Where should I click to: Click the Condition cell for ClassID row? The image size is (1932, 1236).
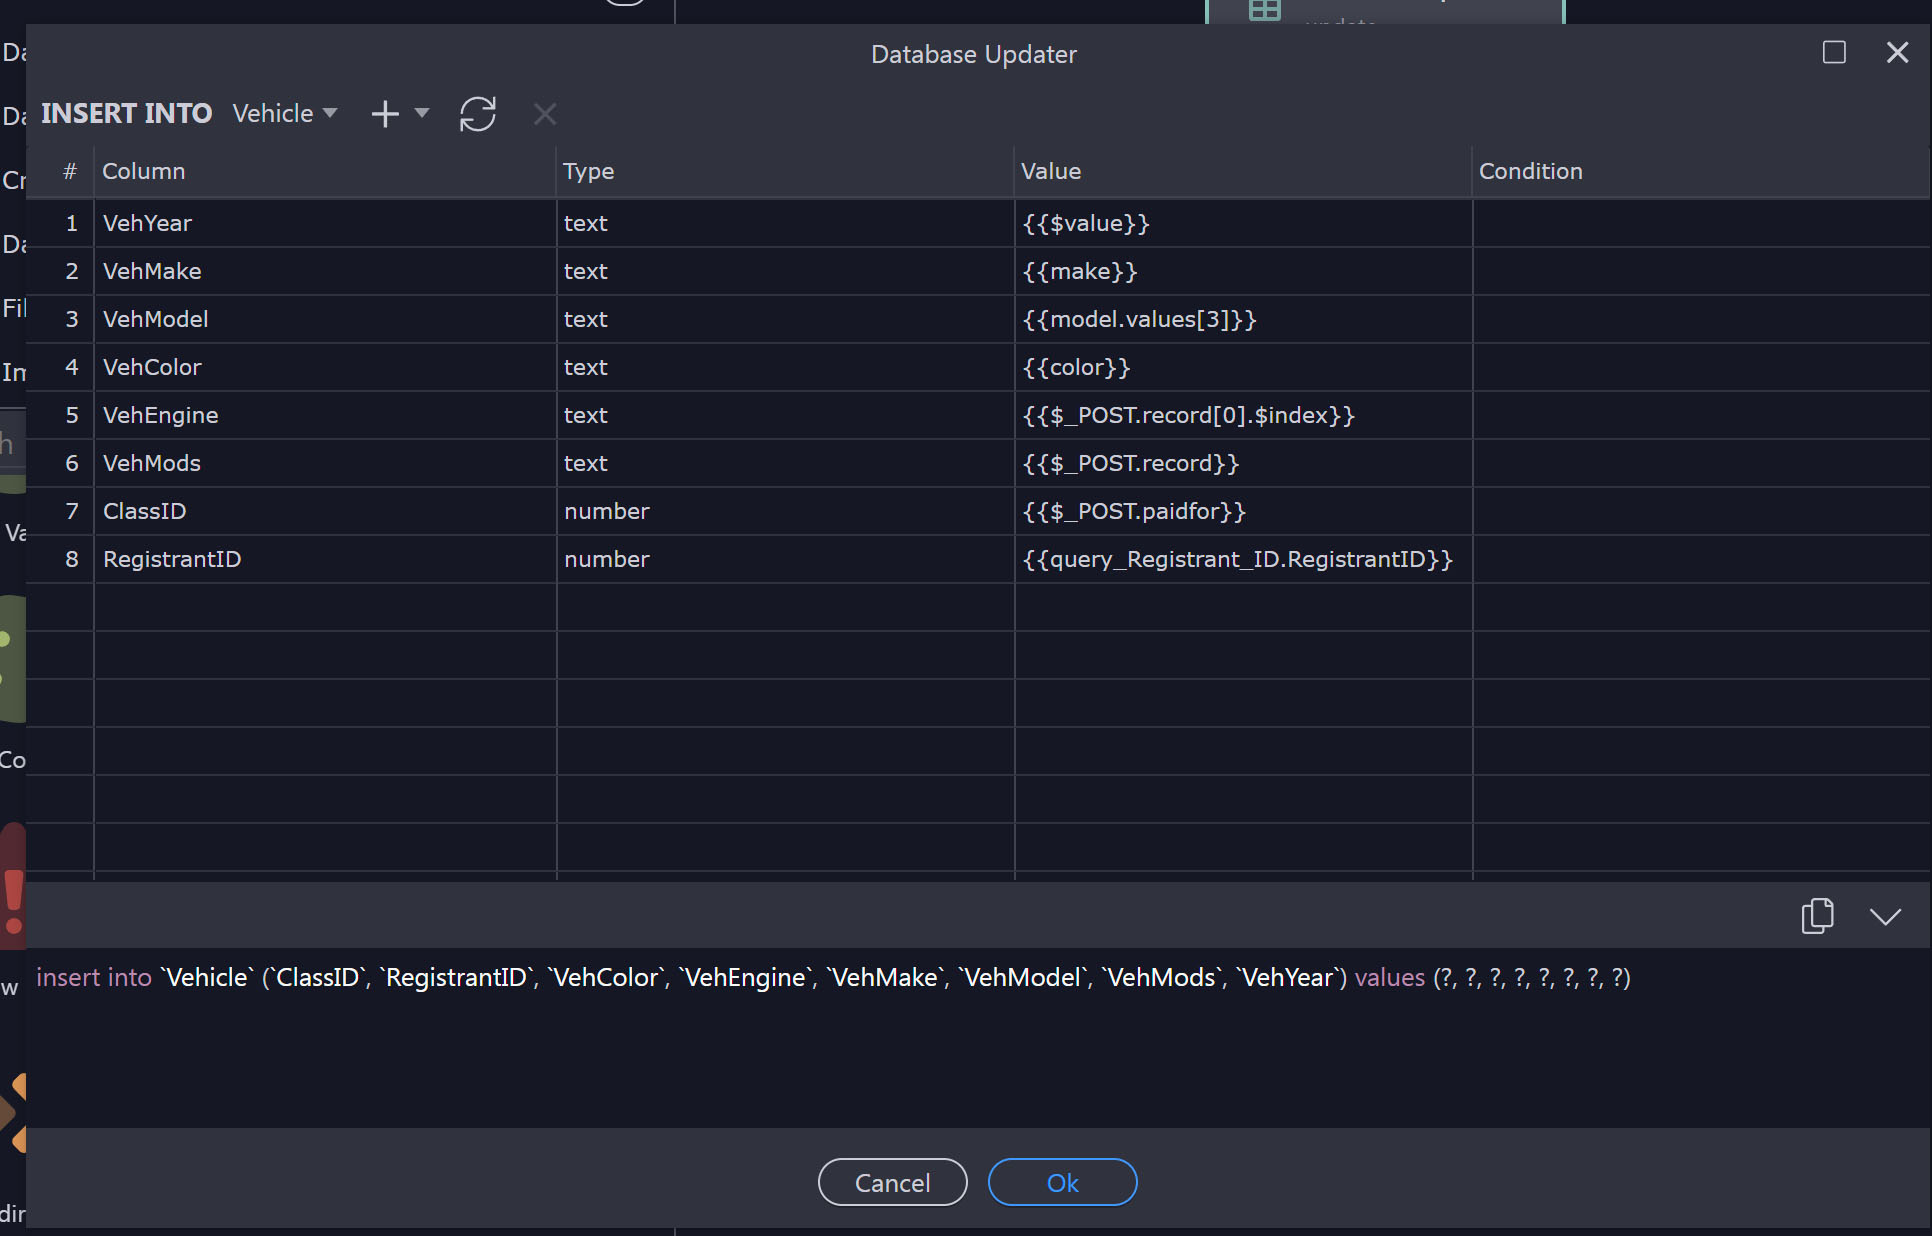[x=1701, y=511]
